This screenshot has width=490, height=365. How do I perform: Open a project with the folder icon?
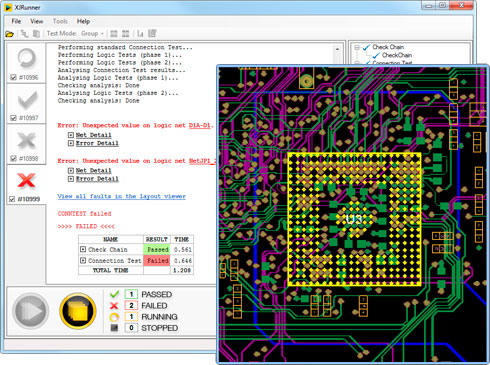[x=9, y=34]
